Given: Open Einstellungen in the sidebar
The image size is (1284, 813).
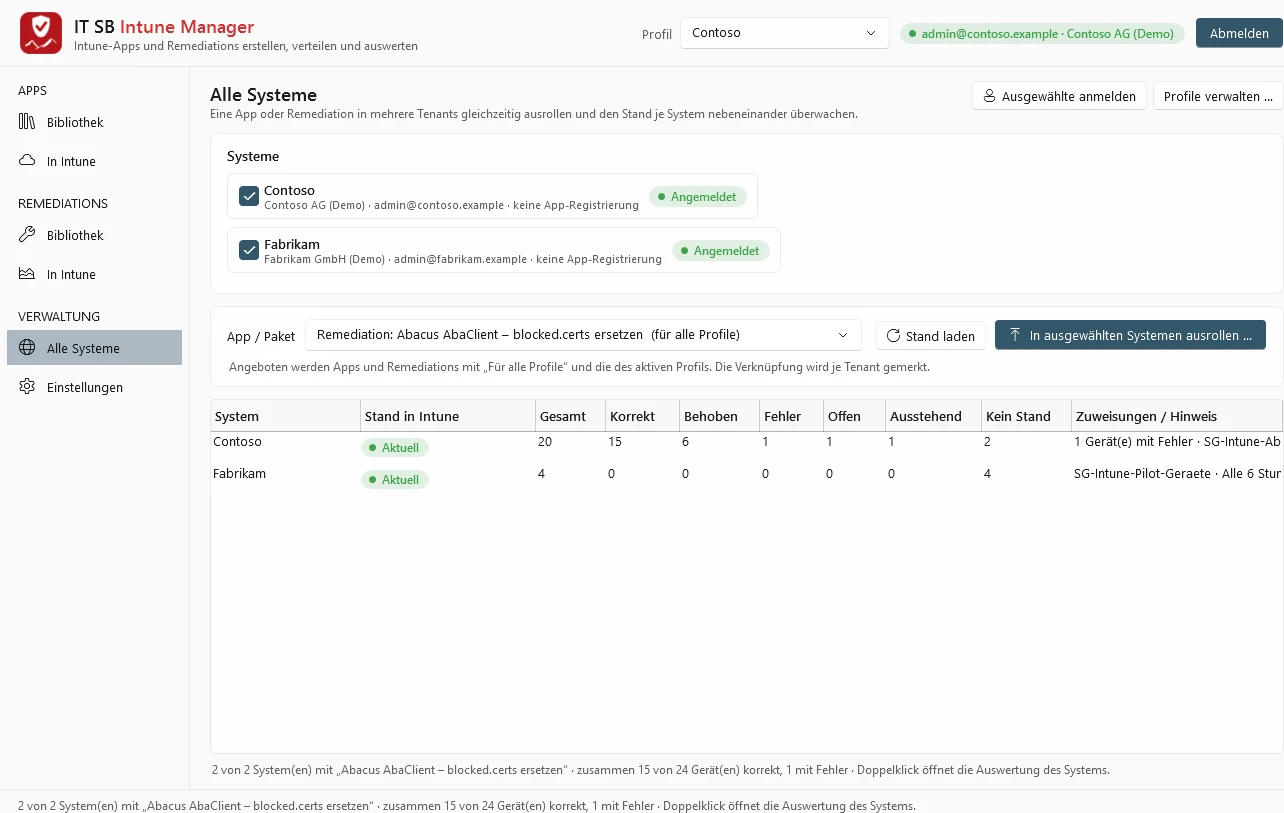Looking at the screenshot, I should click(94, 387).
